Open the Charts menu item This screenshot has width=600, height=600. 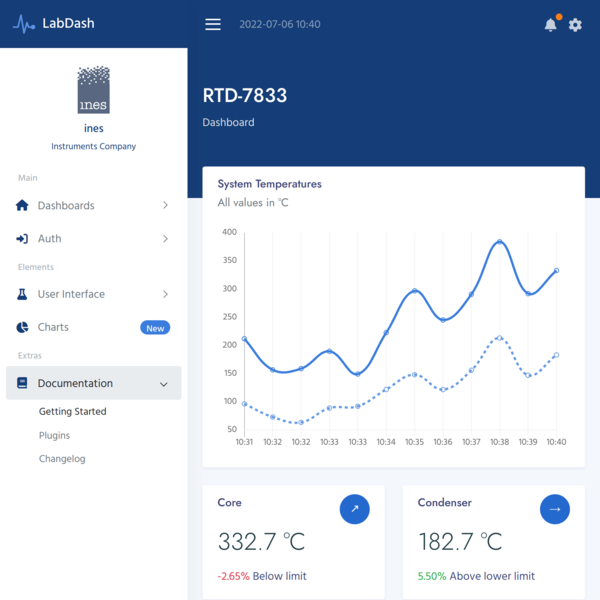(x=94, y=327)
